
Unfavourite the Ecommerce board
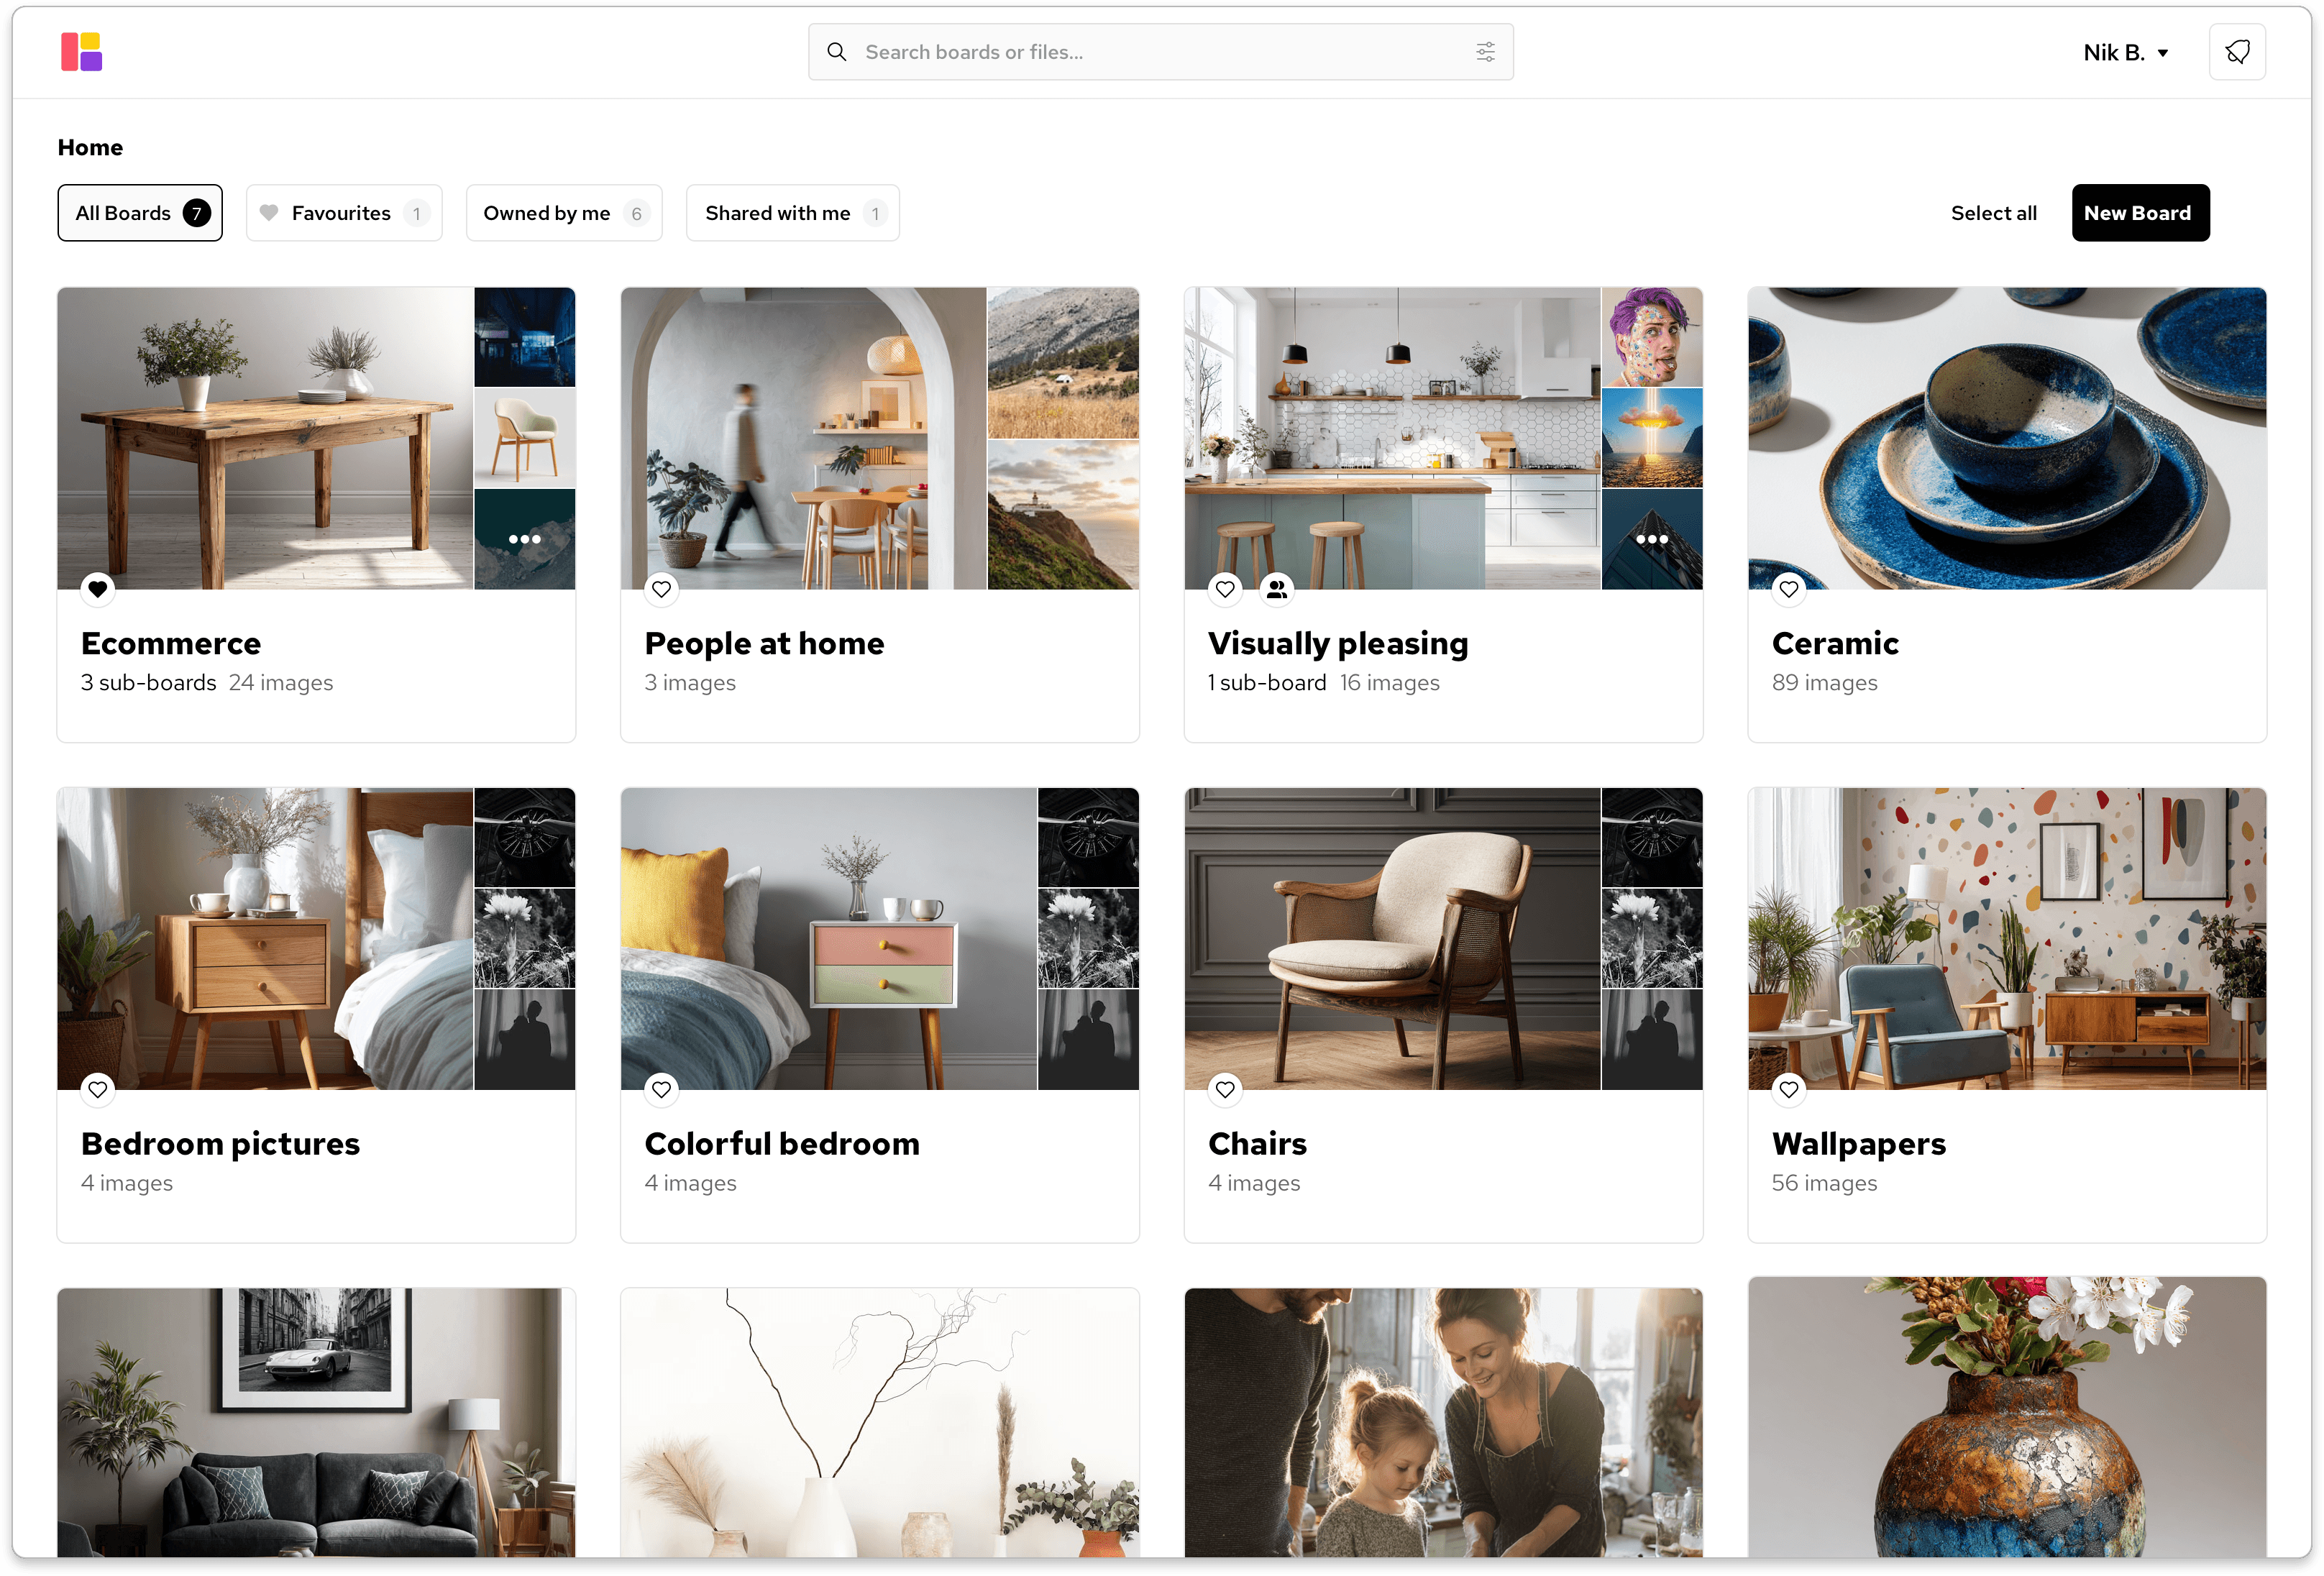pos(98,589)
